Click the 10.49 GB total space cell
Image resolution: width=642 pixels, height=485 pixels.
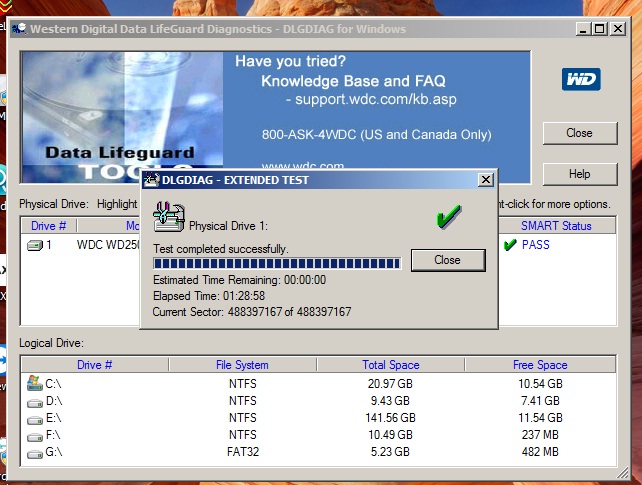click(390, 435)
